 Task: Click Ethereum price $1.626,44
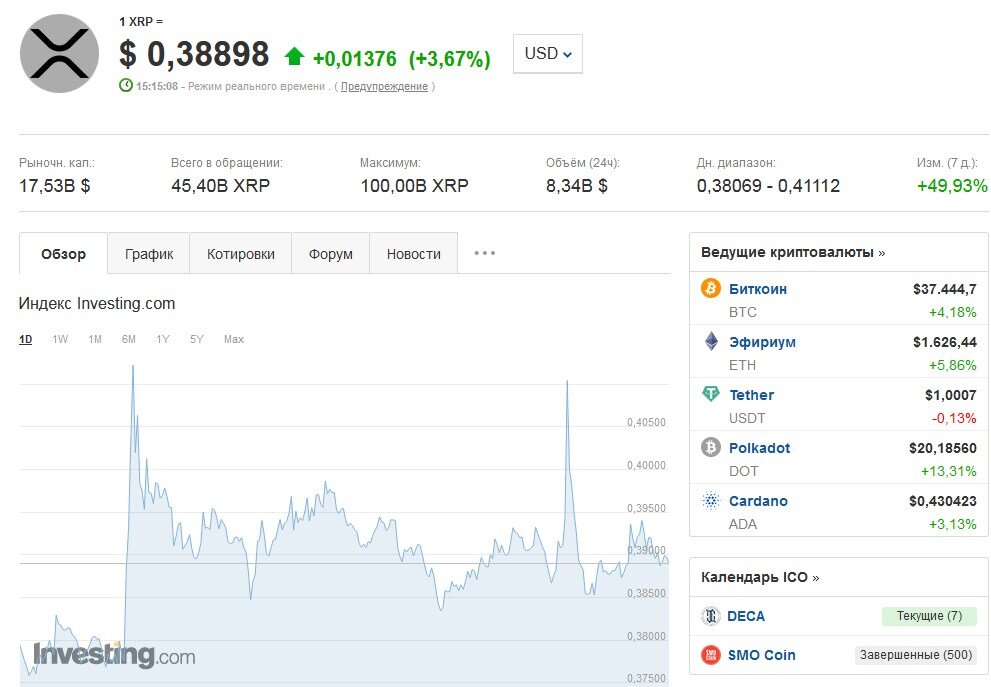(944, 343)
